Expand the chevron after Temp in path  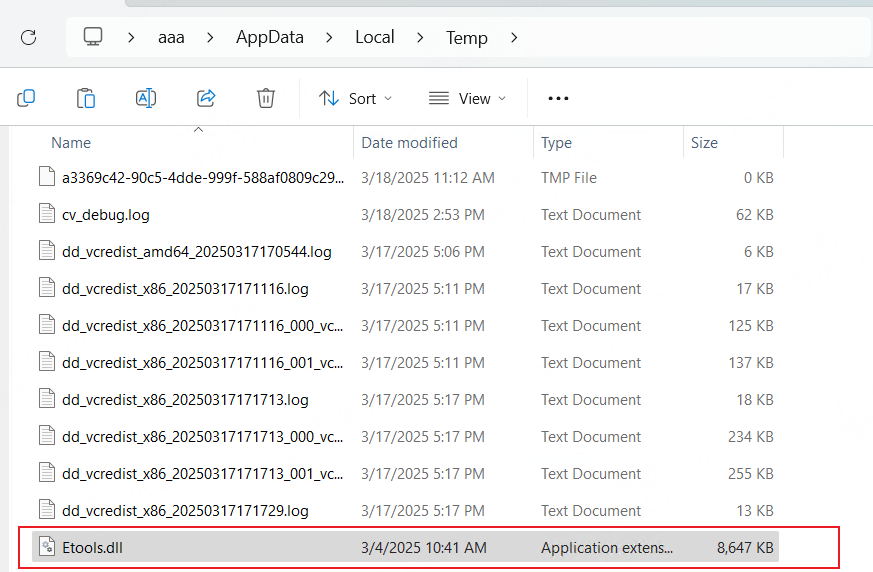[x=514, y=38]
